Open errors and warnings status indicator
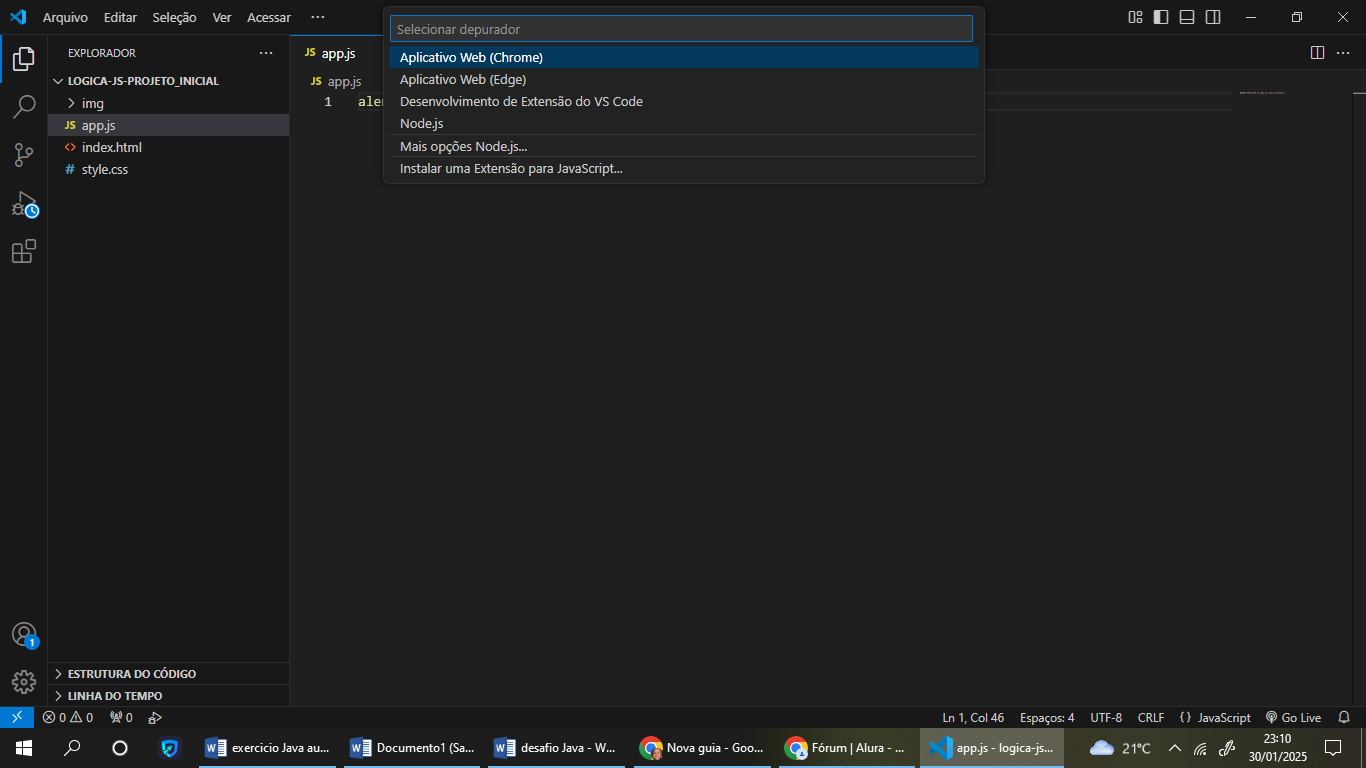1366x768 pixels. point(68,717)
